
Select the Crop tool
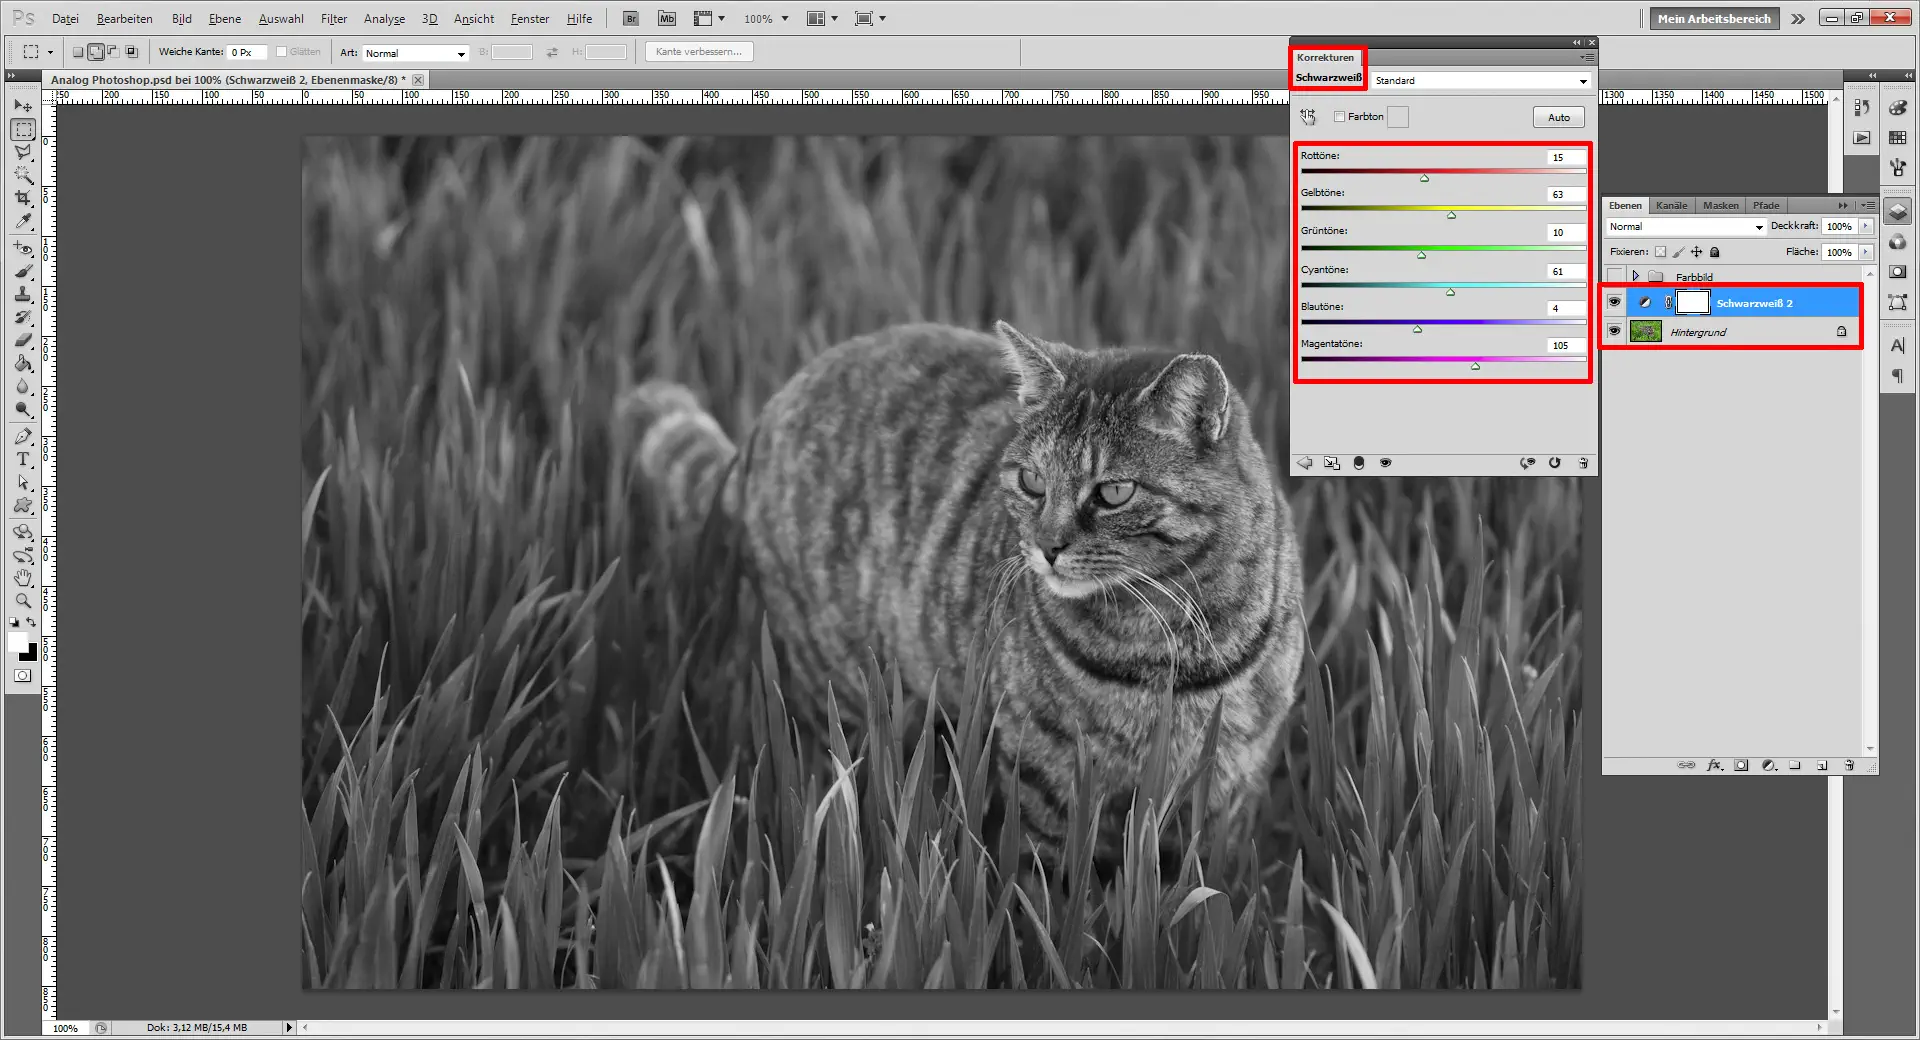click(x=22, y=198)
